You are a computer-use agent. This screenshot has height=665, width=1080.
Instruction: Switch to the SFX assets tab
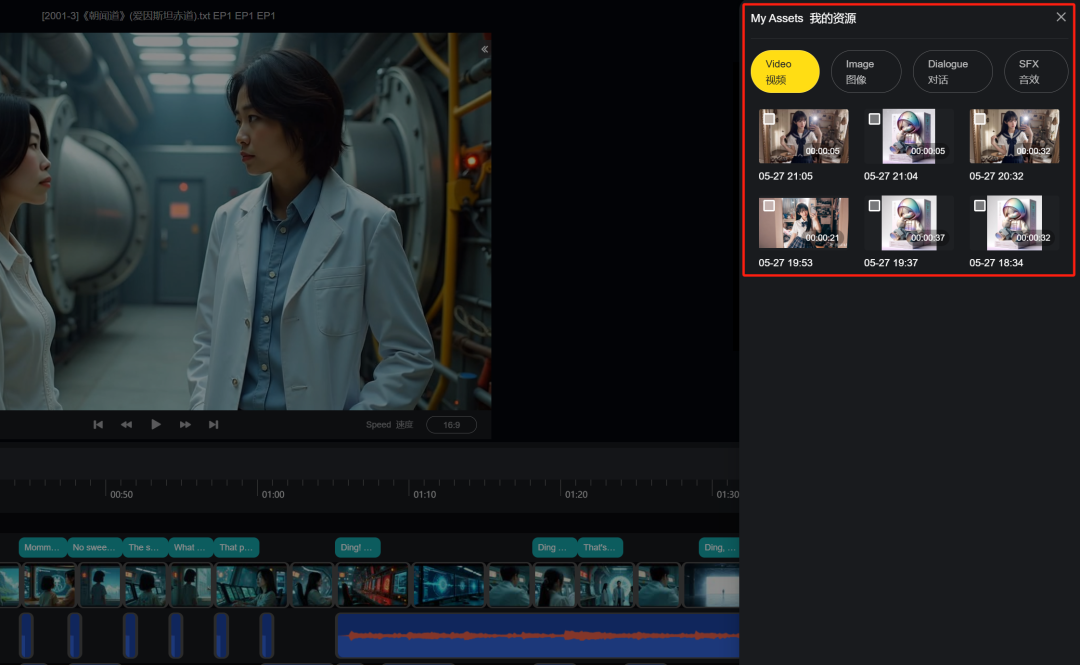coord(1035,72)
